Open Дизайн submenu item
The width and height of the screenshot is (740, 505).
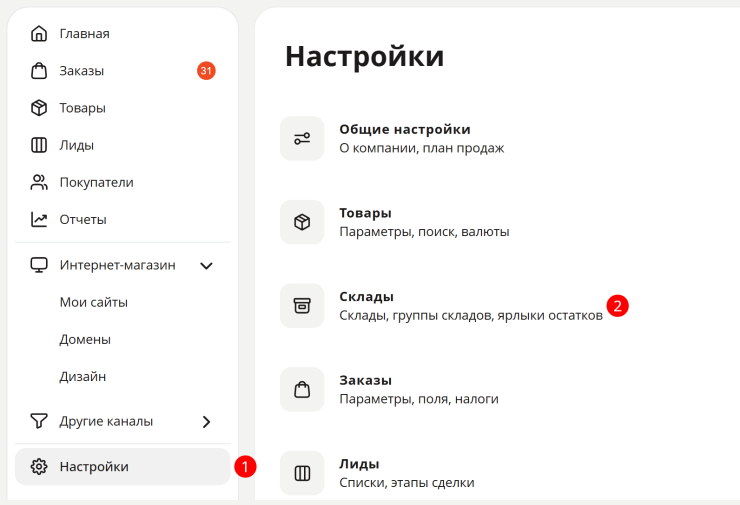83,377
